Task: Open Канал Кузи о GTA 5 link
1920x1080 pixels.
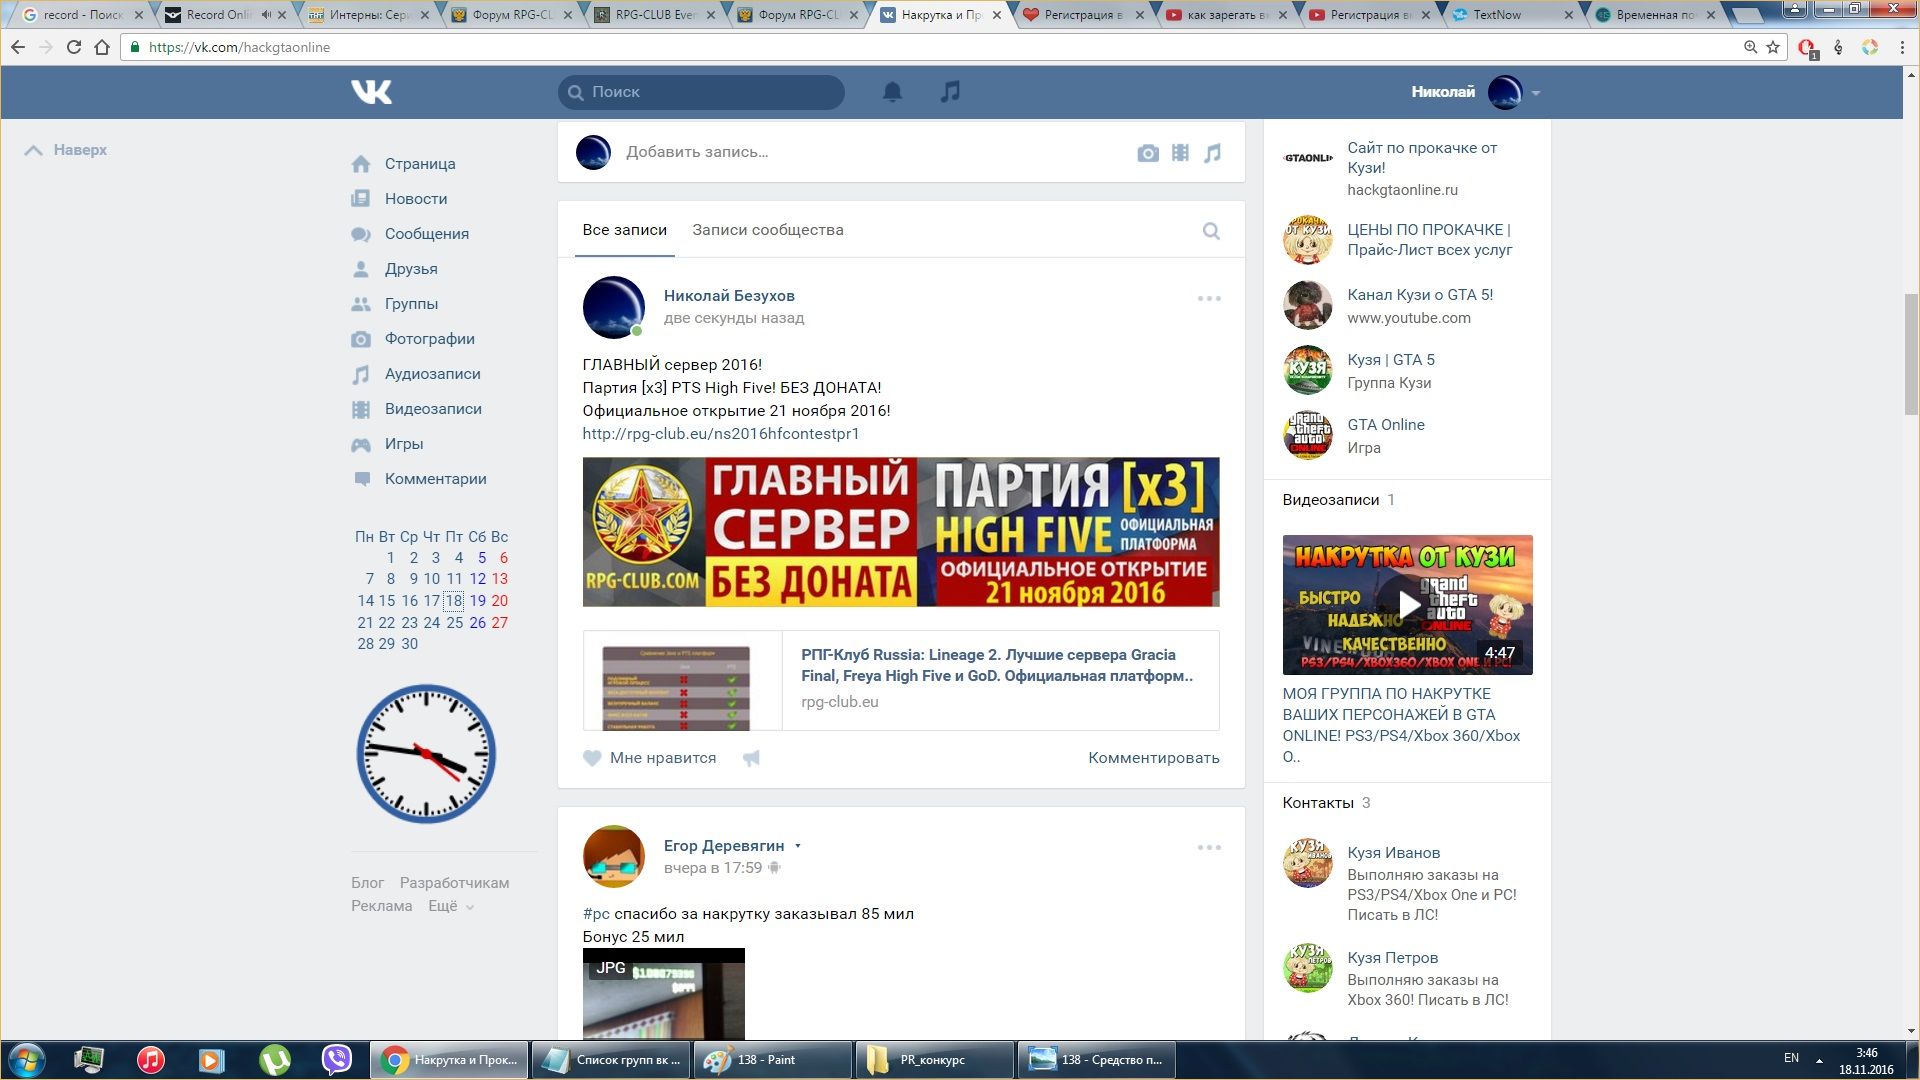Action: (x=1420, y=295)
